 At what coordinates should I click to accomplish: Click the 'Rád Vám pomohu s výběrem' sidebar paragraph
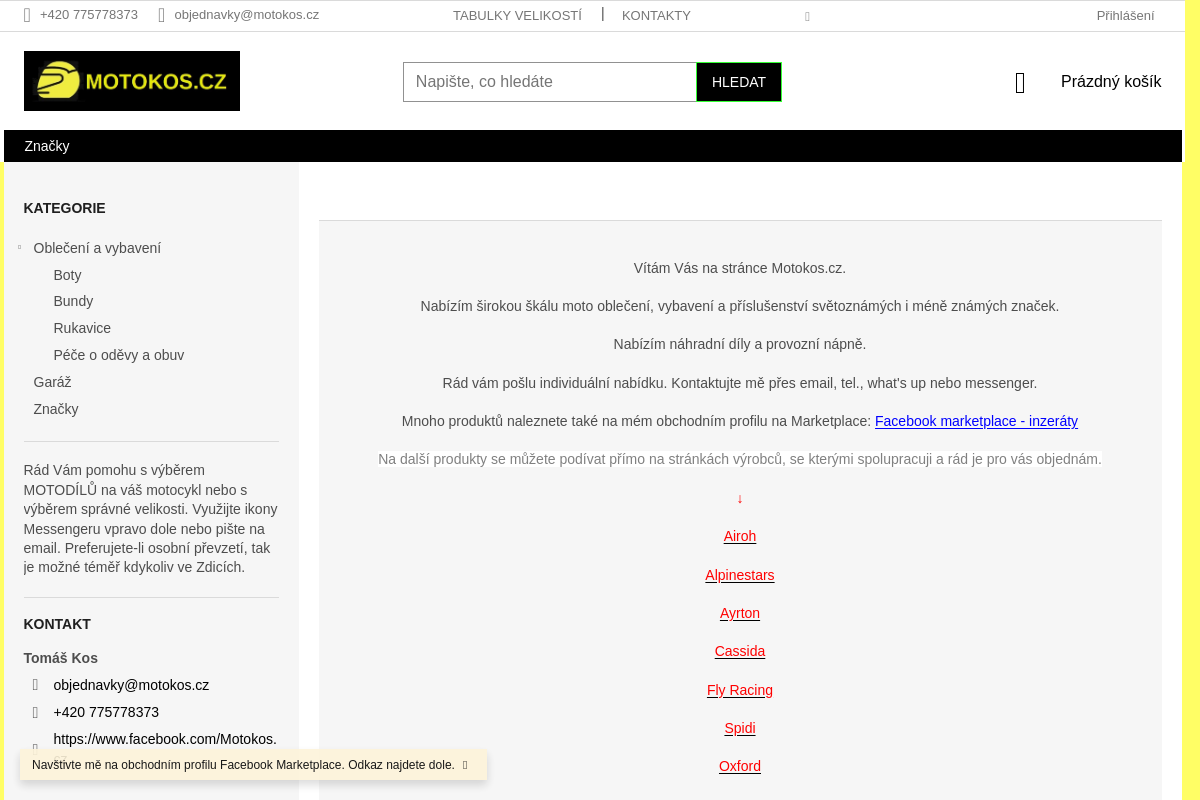(x=151, y=519)
